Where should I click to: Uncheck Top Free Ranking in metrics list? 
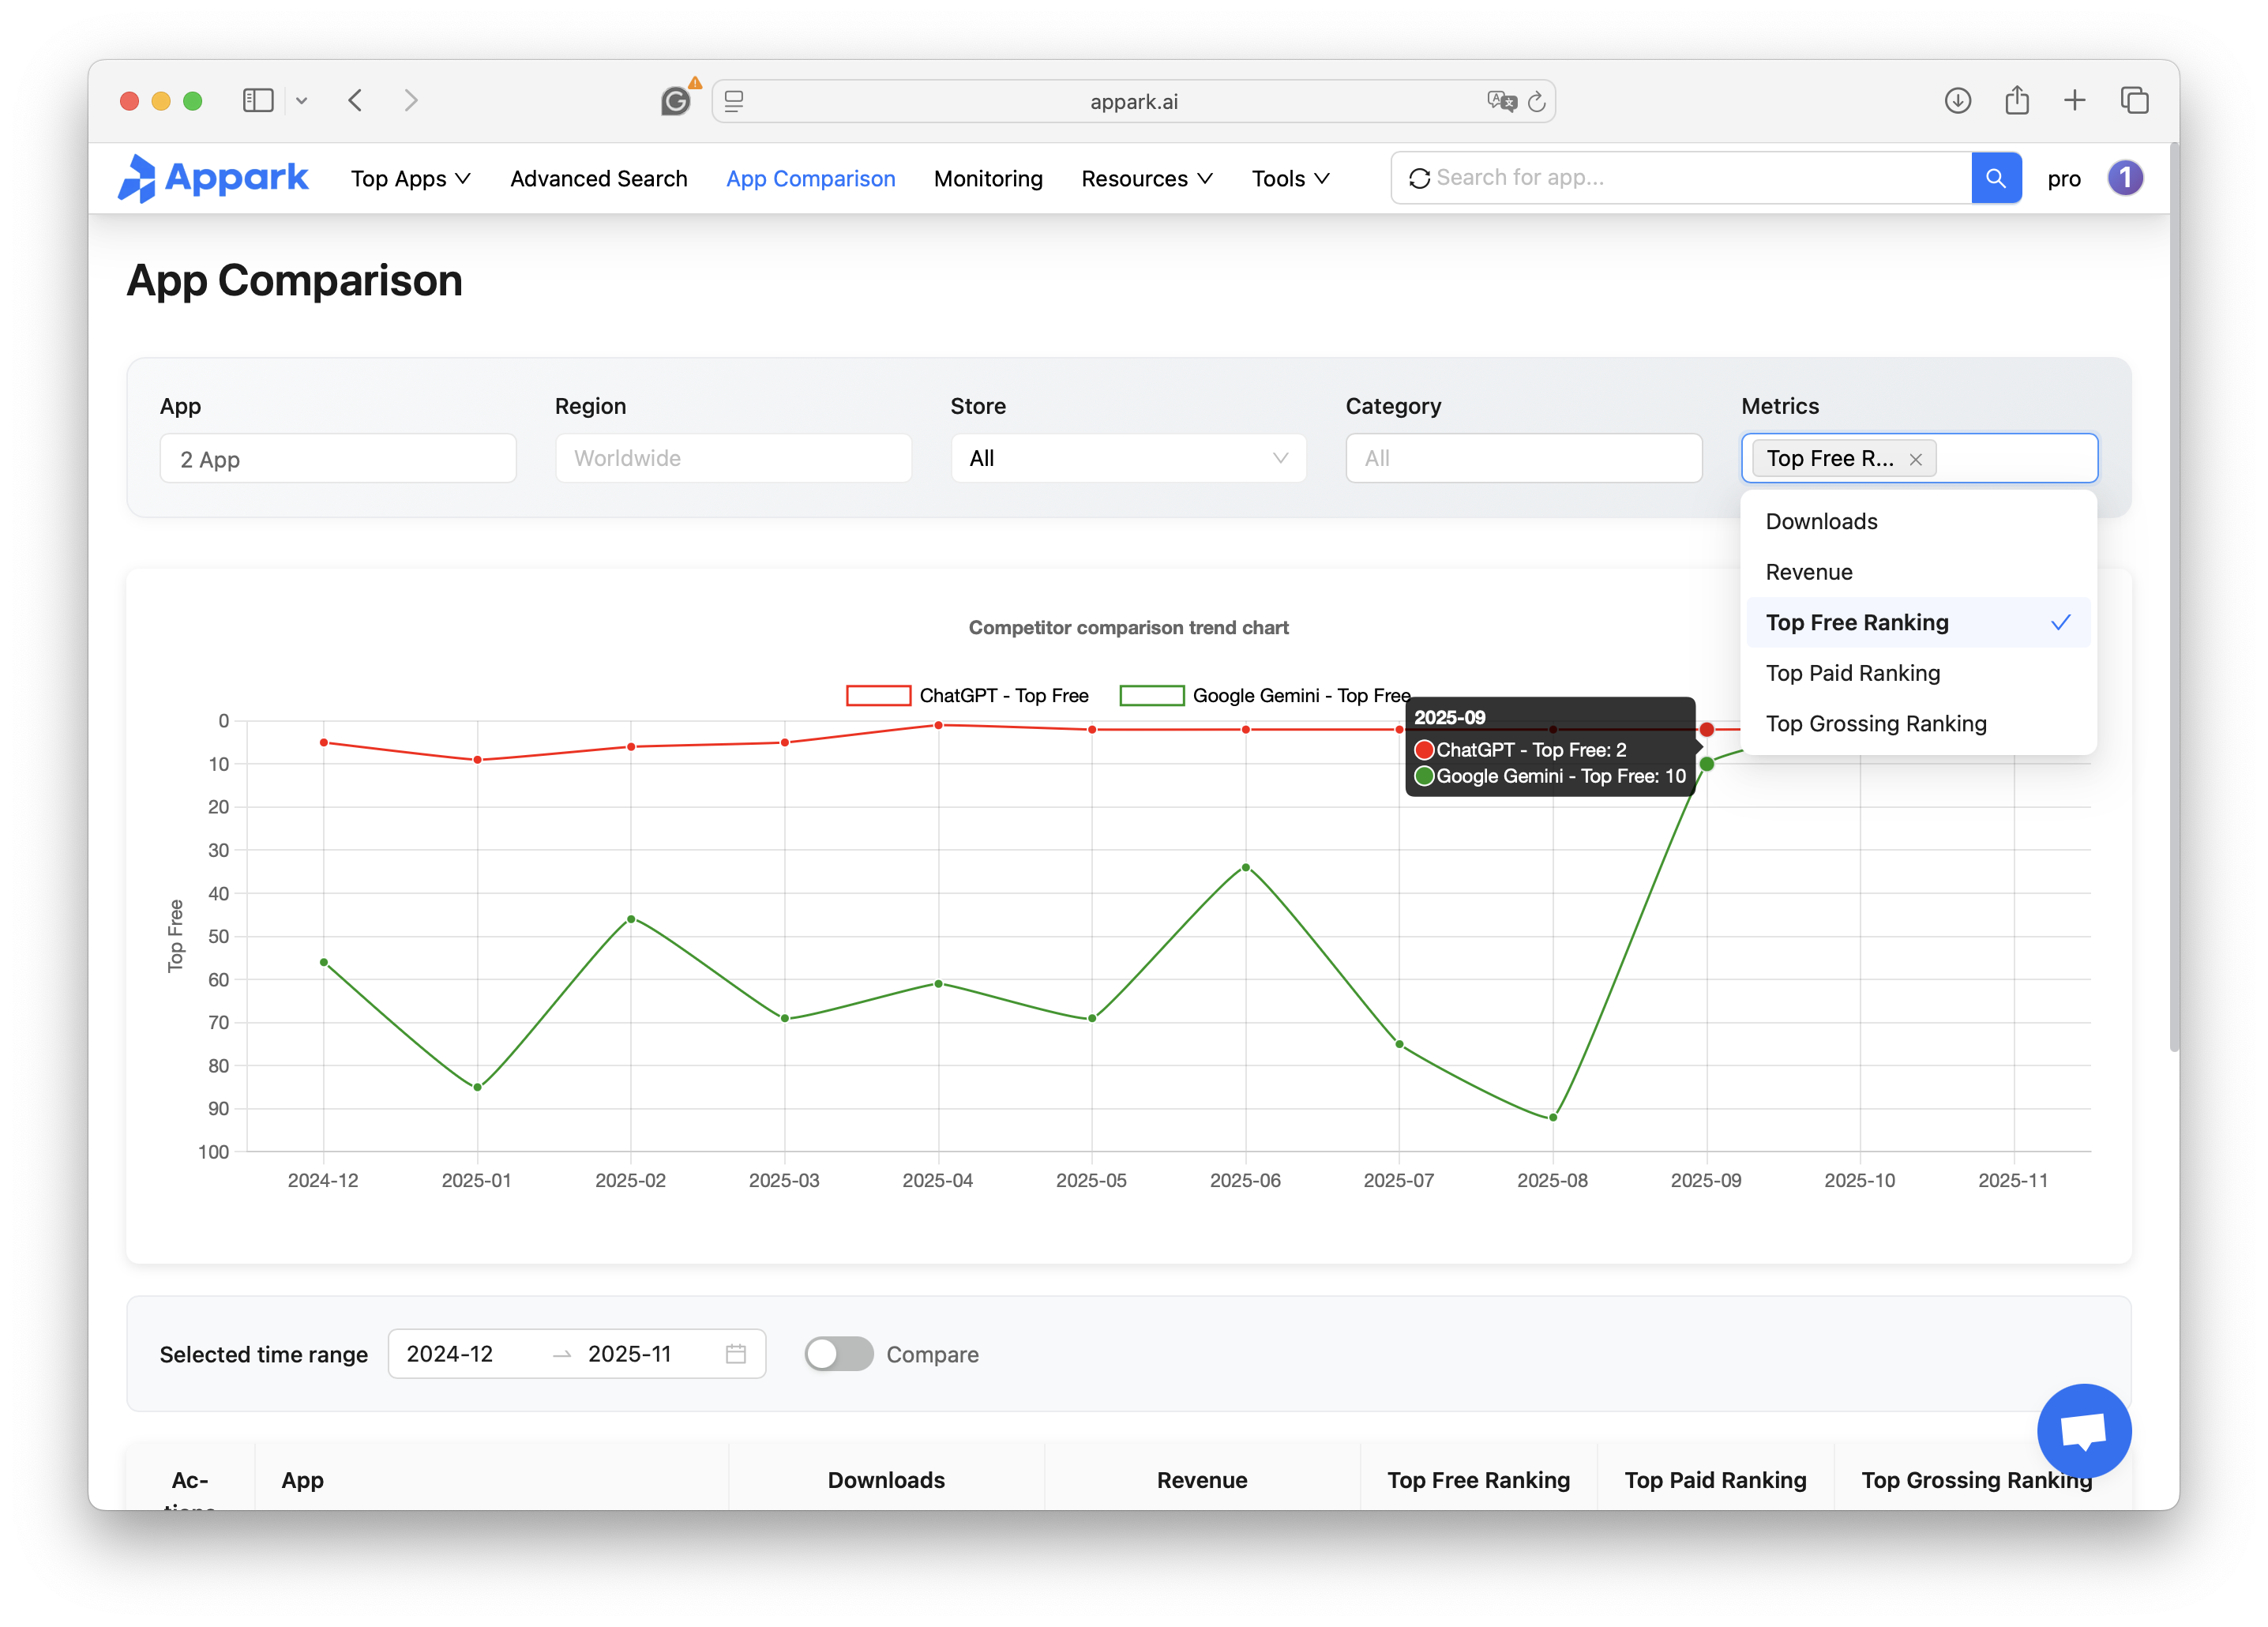1857,622
